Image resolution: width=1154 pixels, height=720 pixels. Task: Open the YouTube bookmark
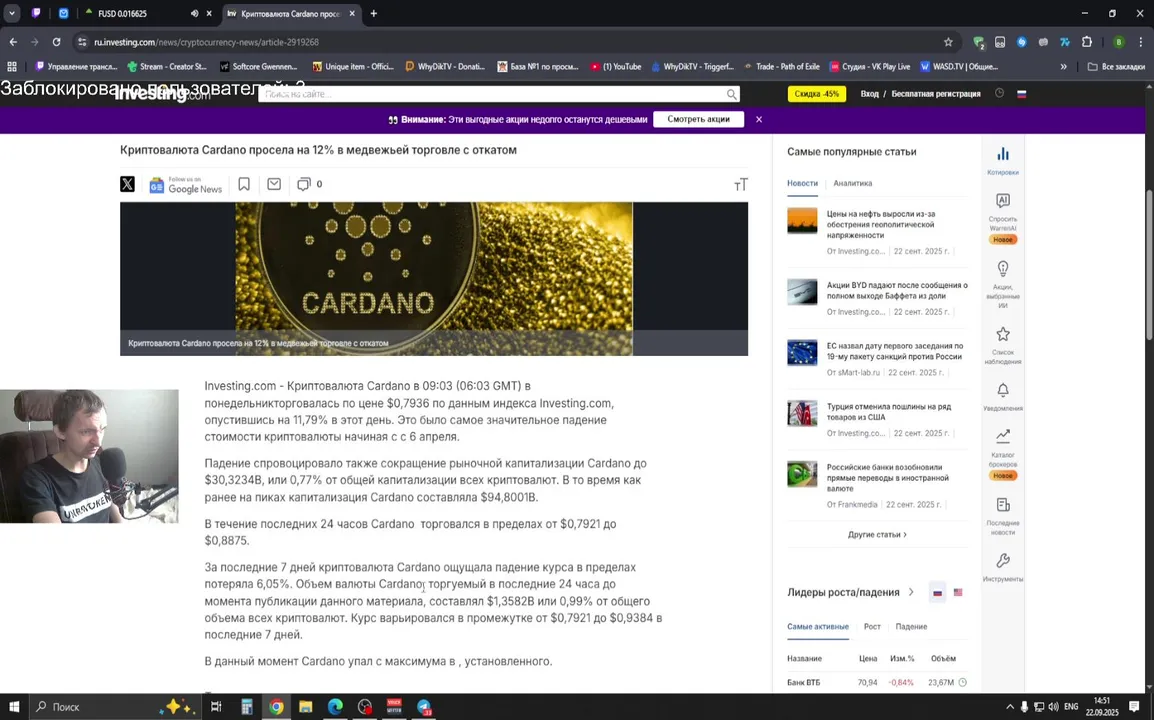tap(615, 66)
